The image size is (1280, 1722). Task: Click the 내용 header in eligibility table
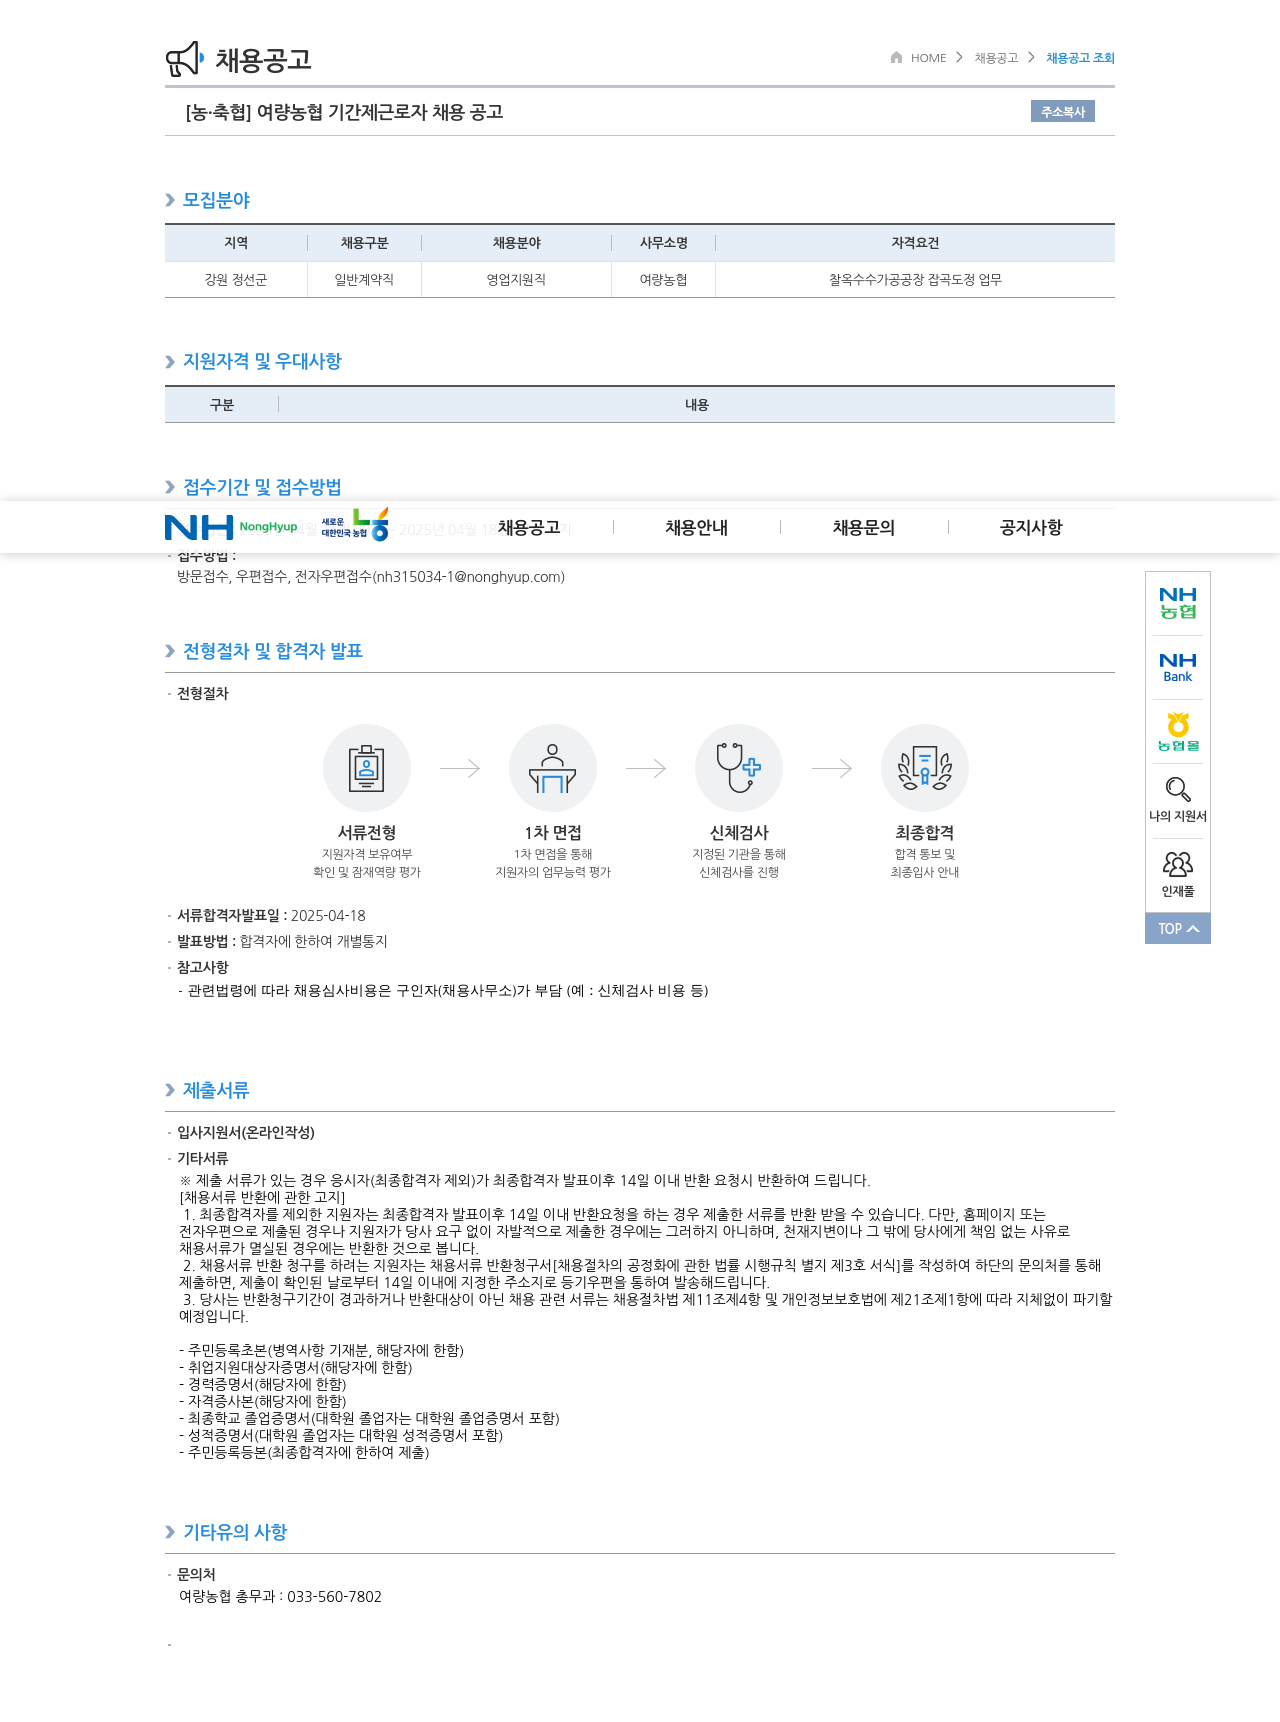coord(697,405)
